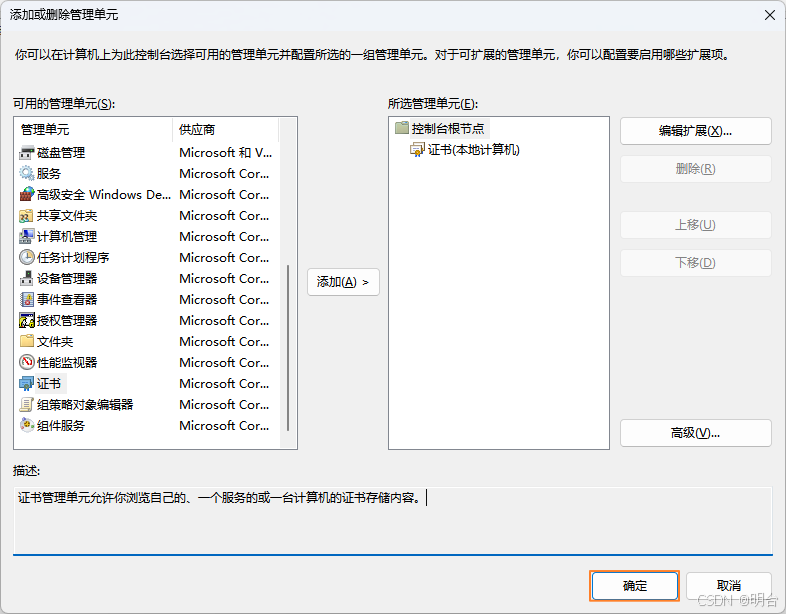The image size is (786, 614).
Task: Click the 计算机管理 icon
Action: pos(27,237)
